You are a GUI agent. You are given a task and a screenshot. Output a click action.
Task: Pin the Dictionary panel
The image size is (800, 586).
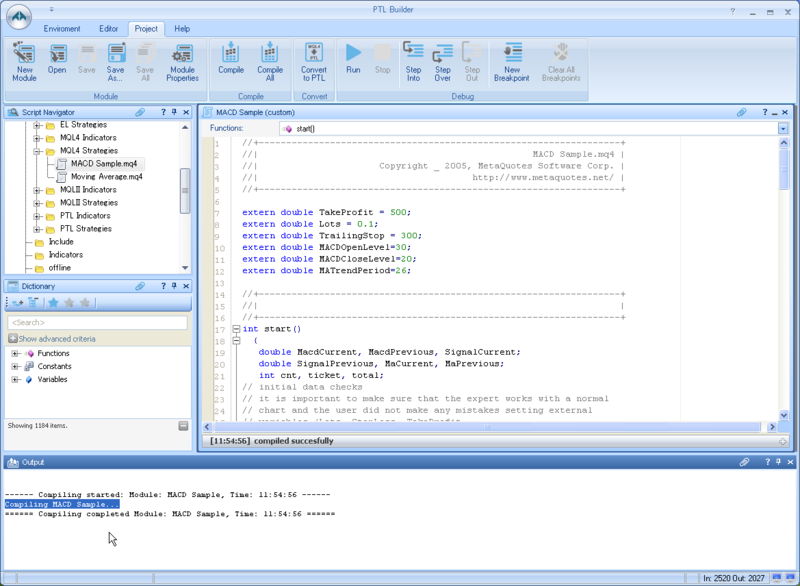coord(174,286)
